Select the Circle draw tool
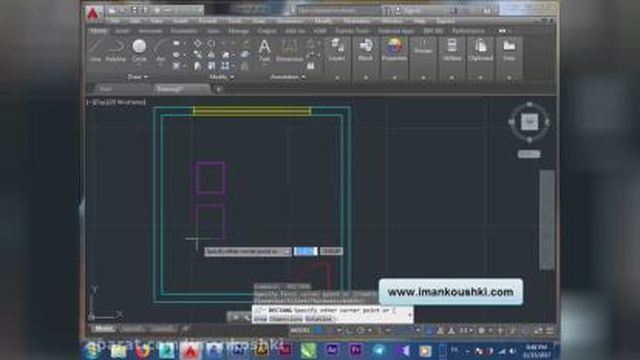Image resolution: width=640 pixels, height=360 pixels. (x=139, y=50)
